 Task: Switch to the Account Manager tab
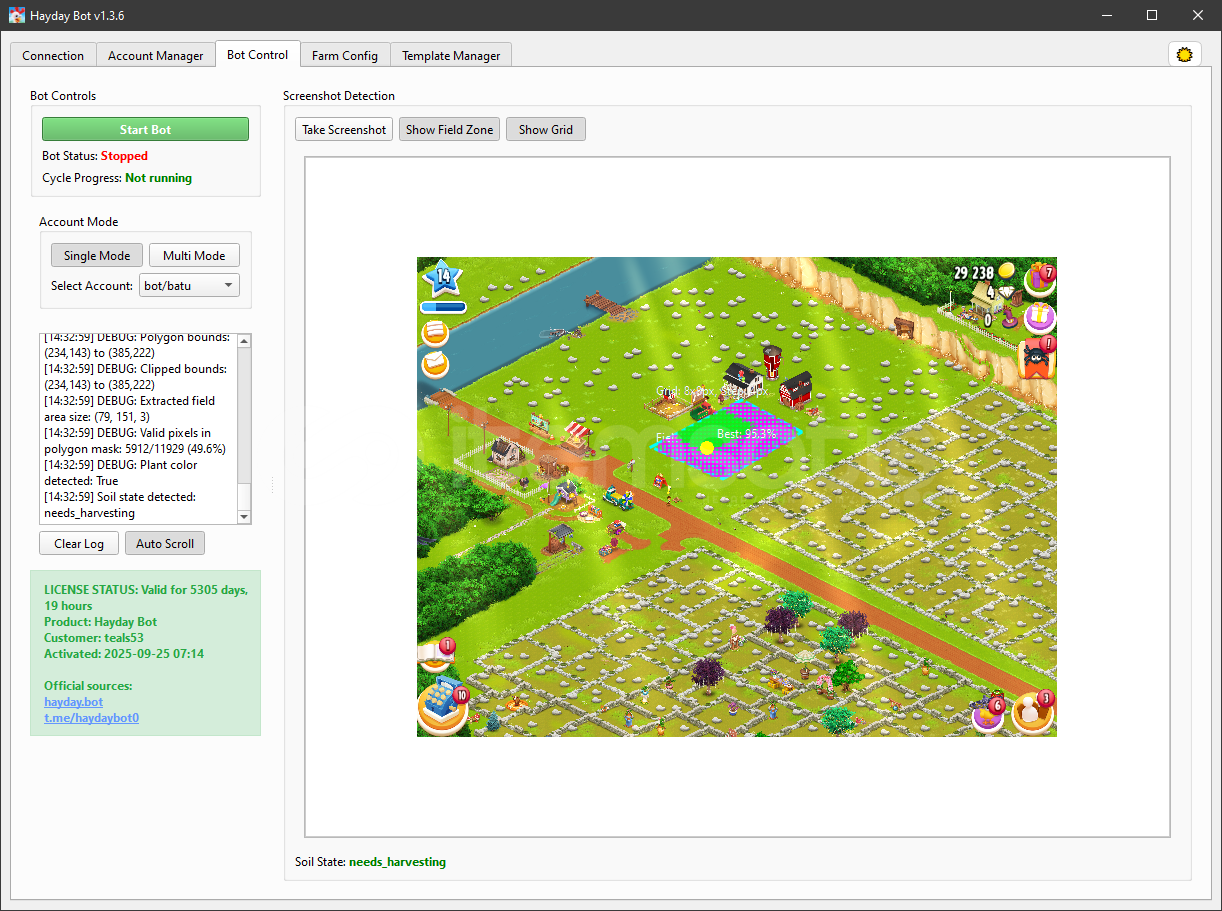[x=156, y=56]
